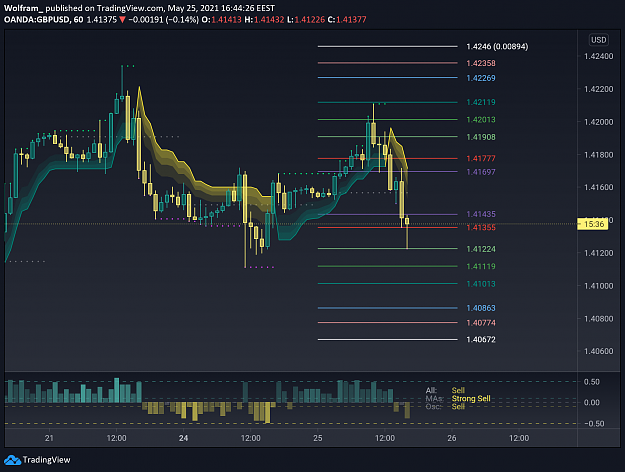Click the High value 1.41432
This screenshot has width=625, height=472.
[269, 20]
